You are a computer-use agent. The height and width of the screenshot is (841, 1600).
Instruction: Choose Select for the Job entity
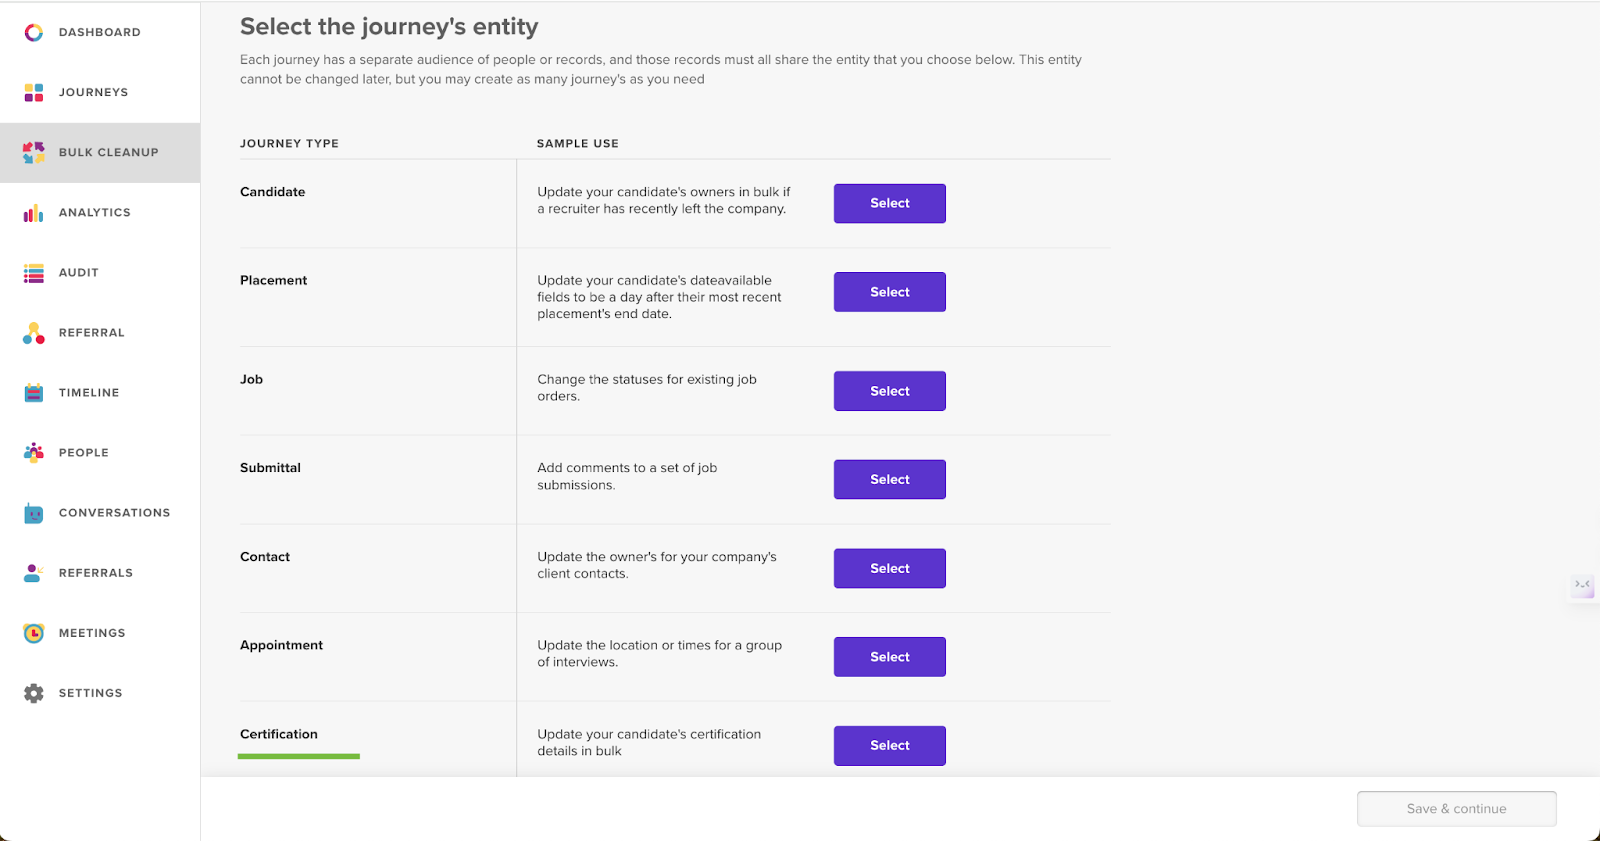(x=890, y=391)
